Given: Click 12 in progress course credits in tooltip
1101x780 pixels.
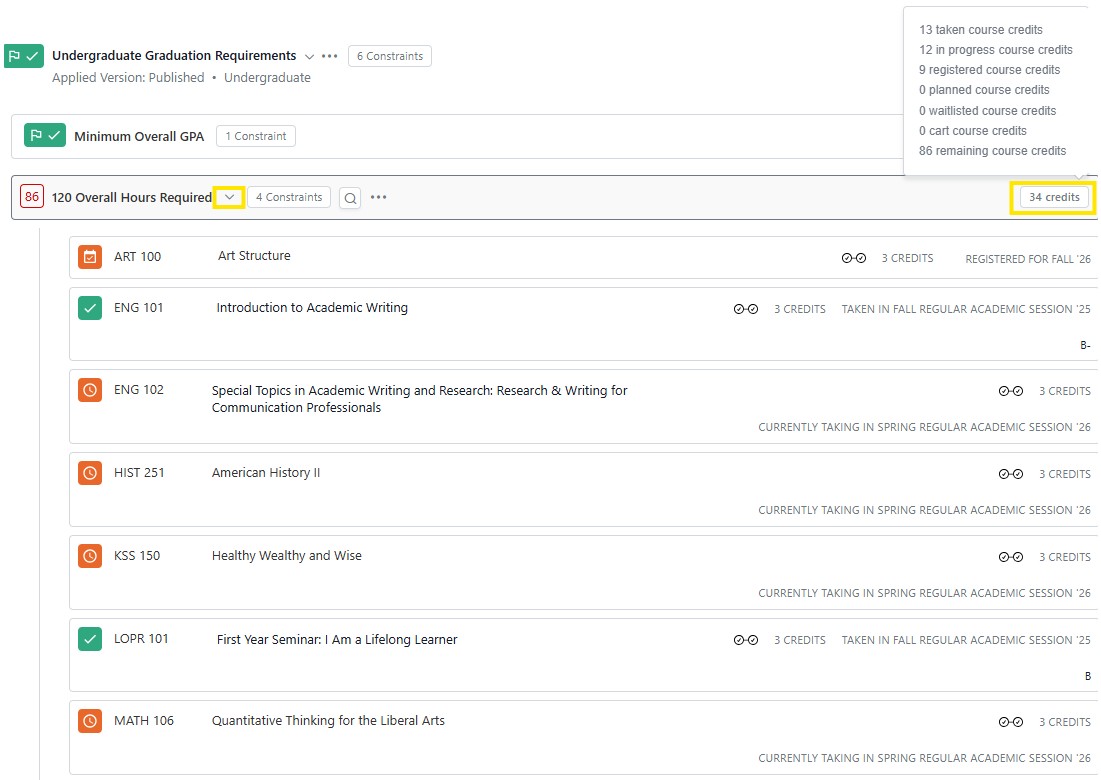Looking at the screenshot, I should pyautogui.click(x=996, y=50).
